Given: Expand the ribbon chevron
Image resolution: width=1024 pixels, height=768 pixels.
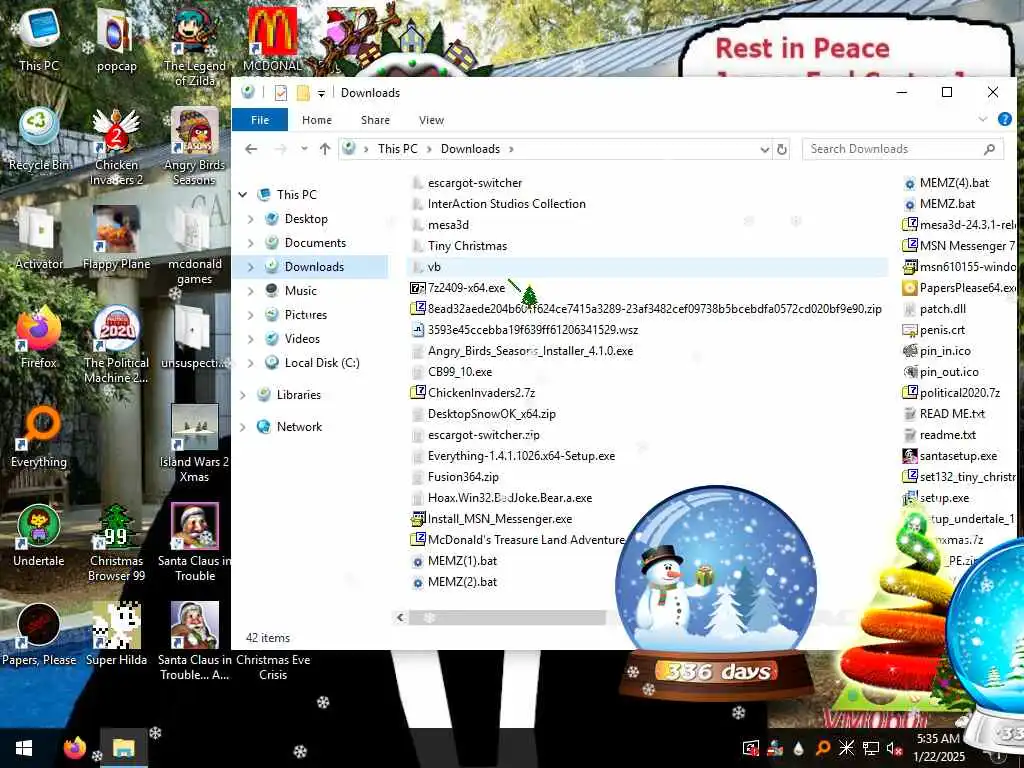Looking at the screenshot, I should tap(983, 120).
